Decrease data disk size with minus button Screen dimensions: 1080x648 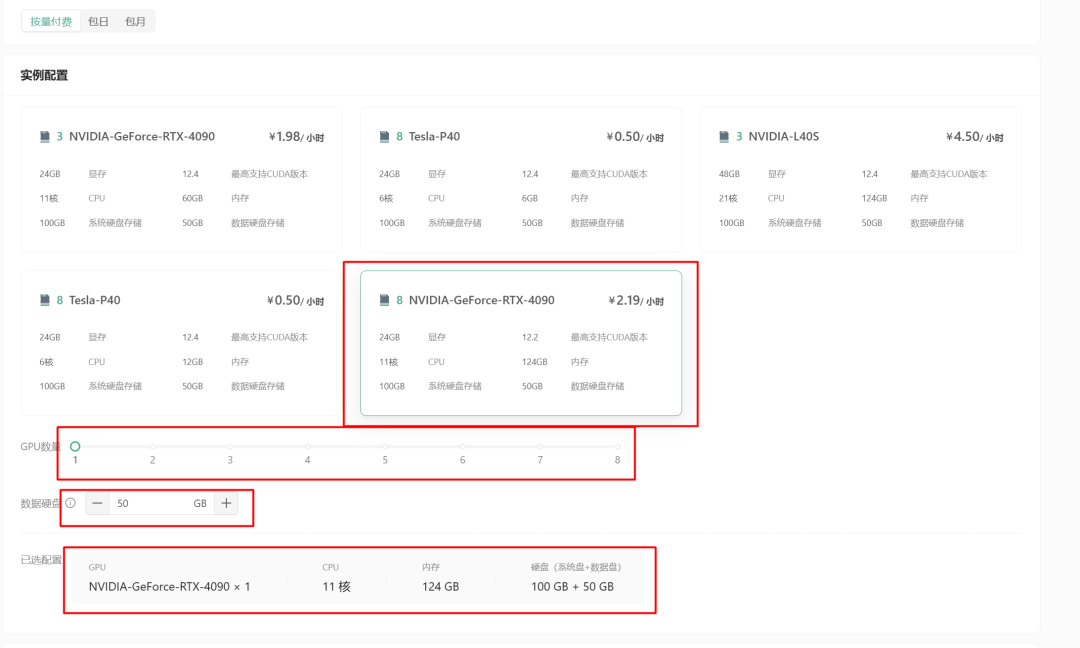pos(97,503)
